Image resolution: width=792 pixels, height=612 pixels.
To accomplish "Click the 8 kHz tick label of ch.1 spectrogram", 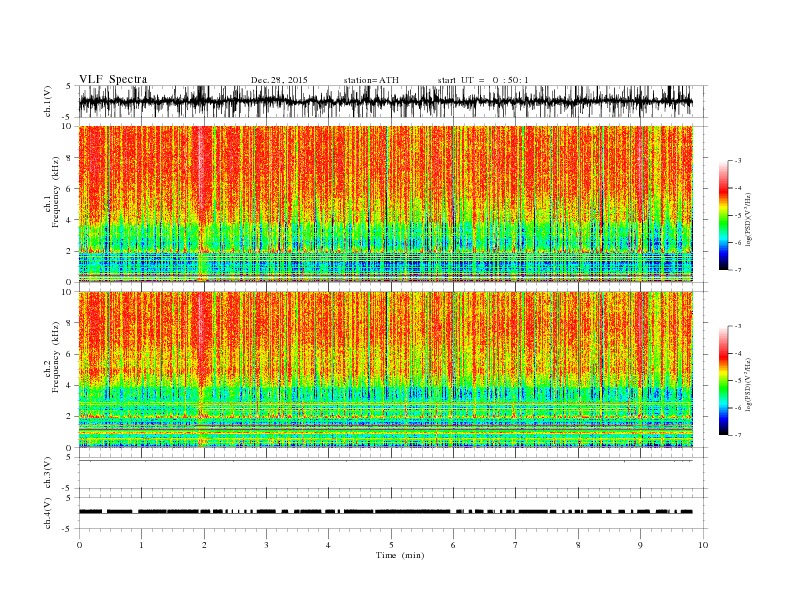I will (70, 158).
